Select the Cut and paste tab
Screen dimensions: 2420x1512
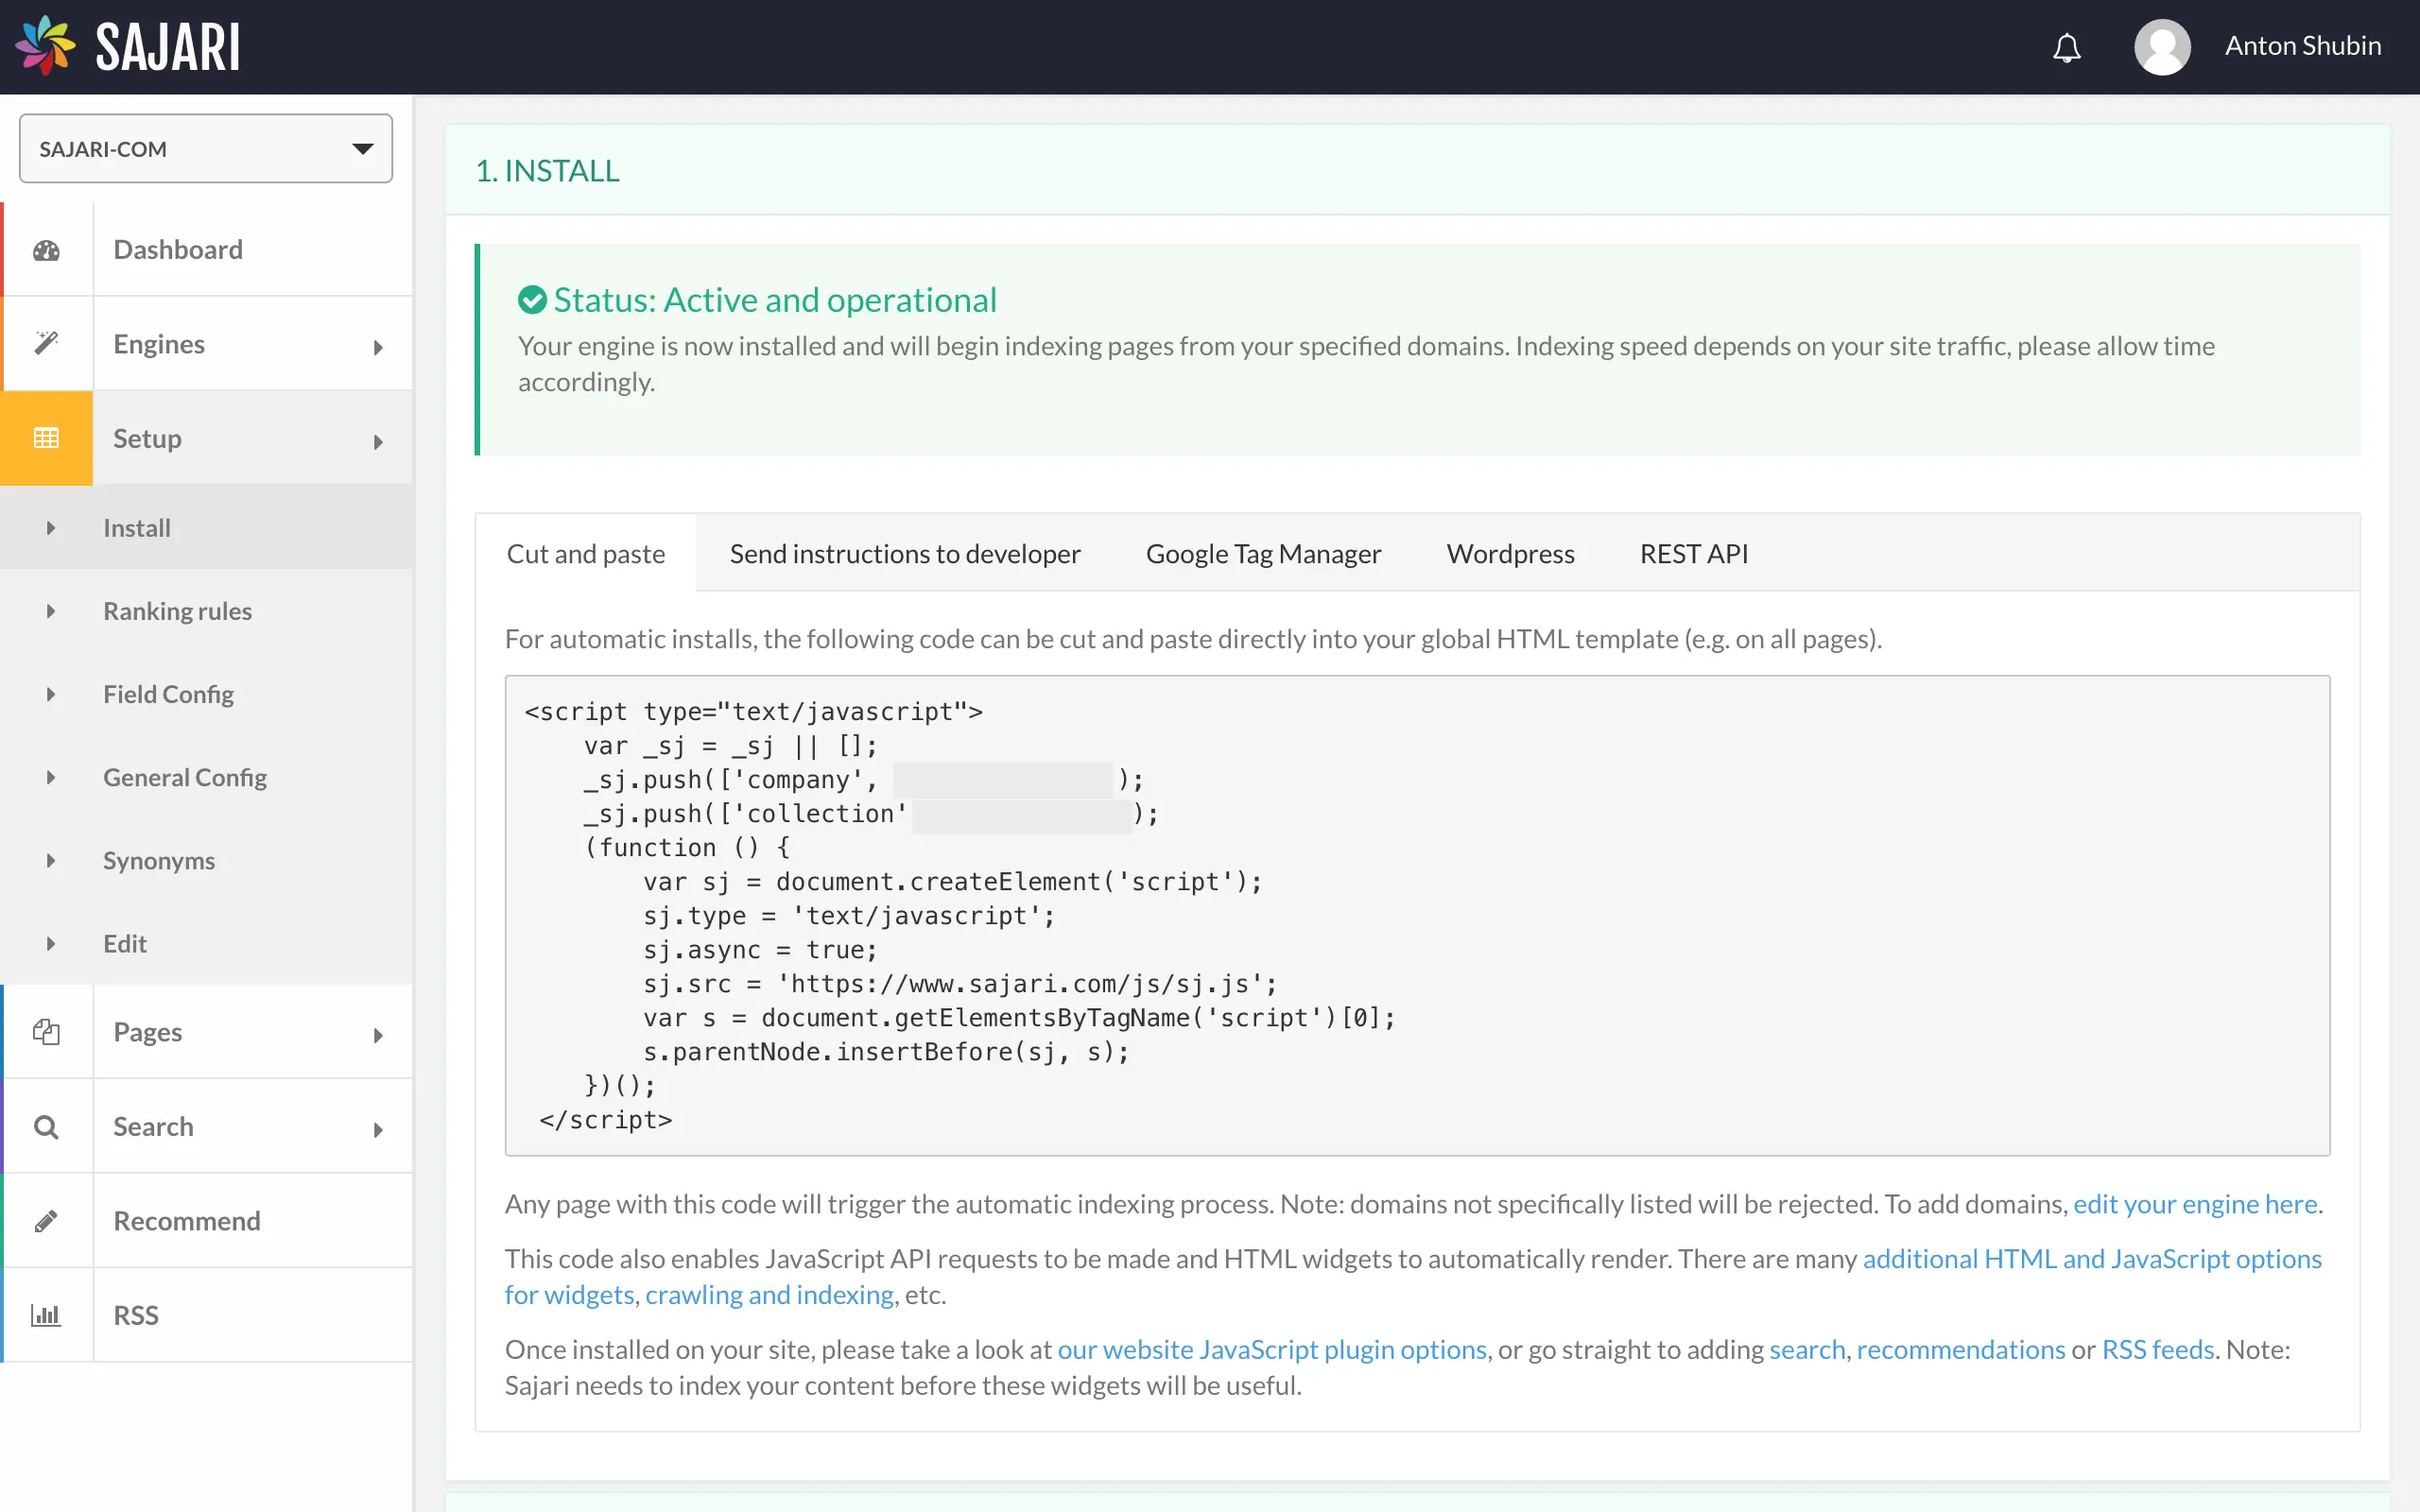pyautogui.click(x=586, y=553)
